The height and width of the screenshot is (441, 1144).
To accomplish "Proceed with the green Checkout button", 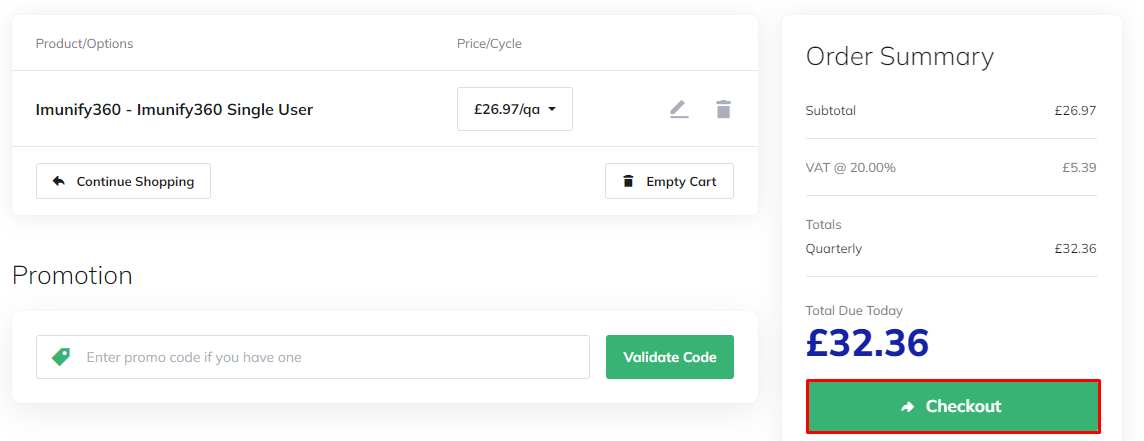I will click(x=953, y=406).
